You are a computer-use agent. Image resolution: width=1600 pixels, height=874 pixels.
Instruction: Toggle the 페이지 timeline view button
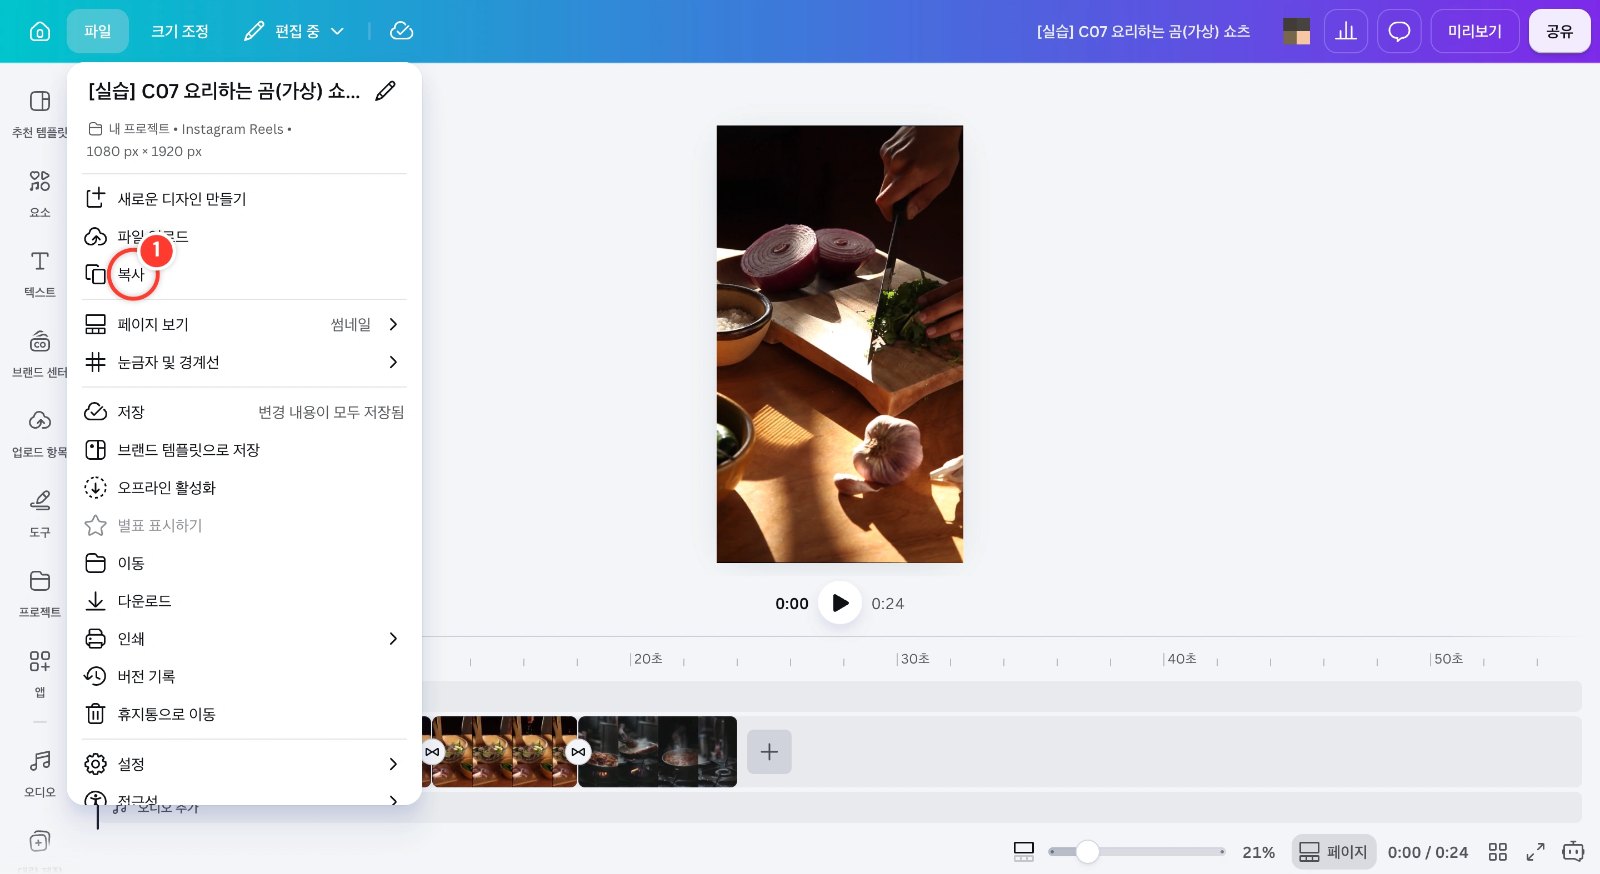tap(1333, 852)
